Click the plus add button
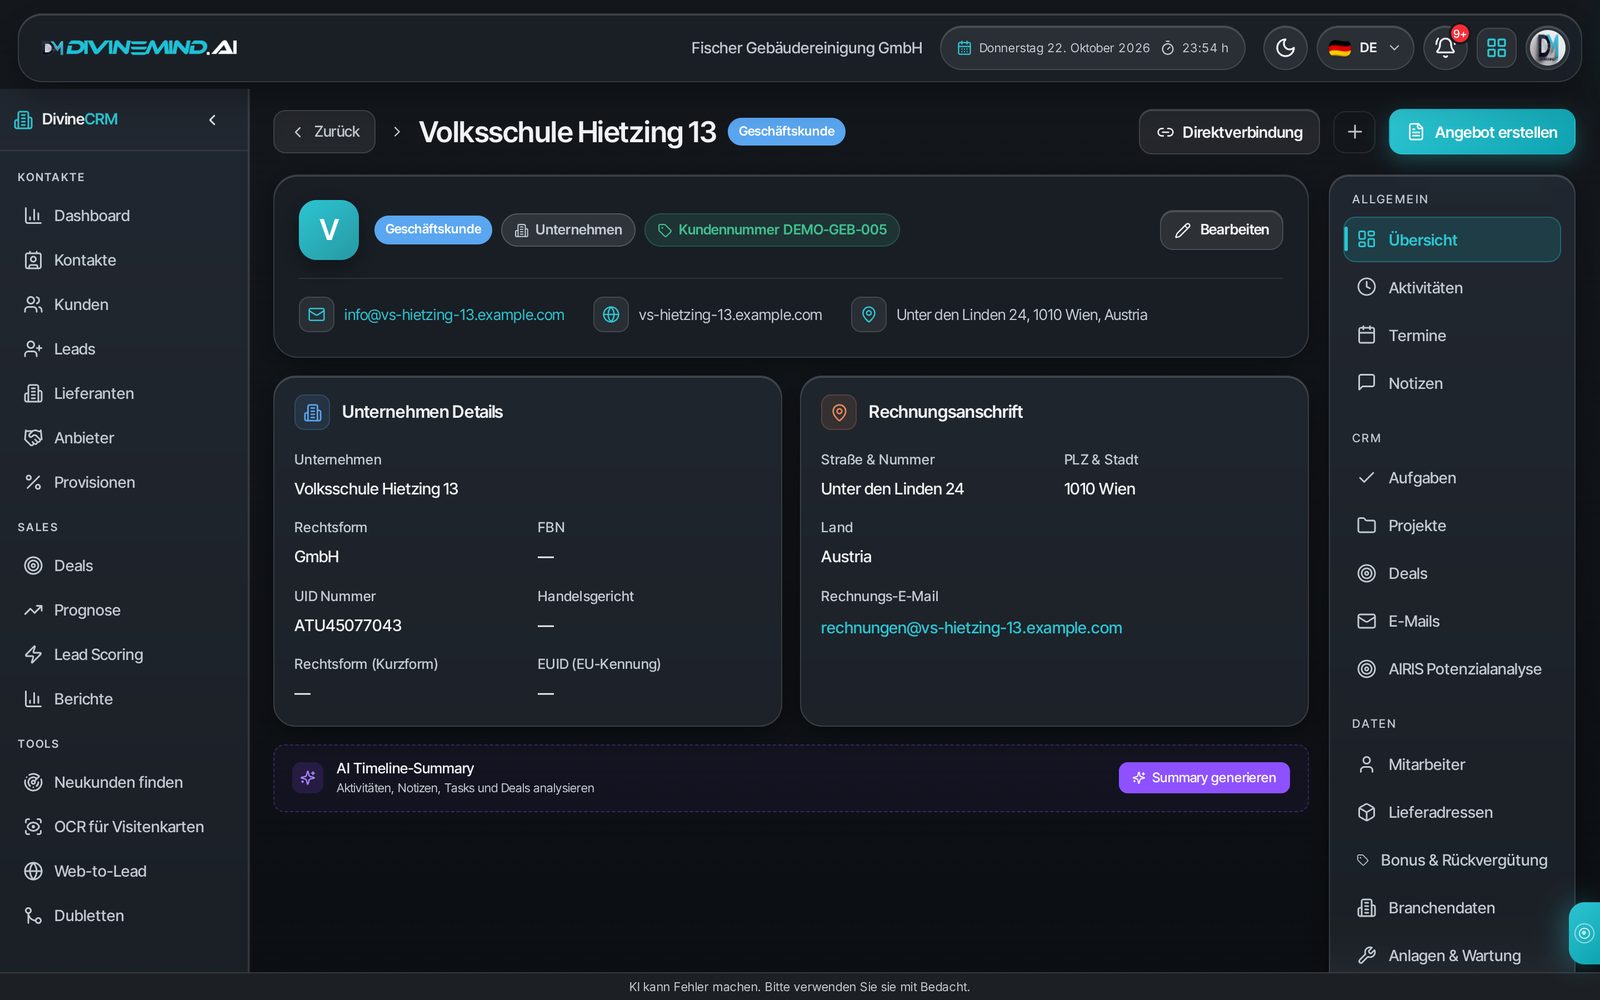The image size is (1600, 1000). (1355, 132)
